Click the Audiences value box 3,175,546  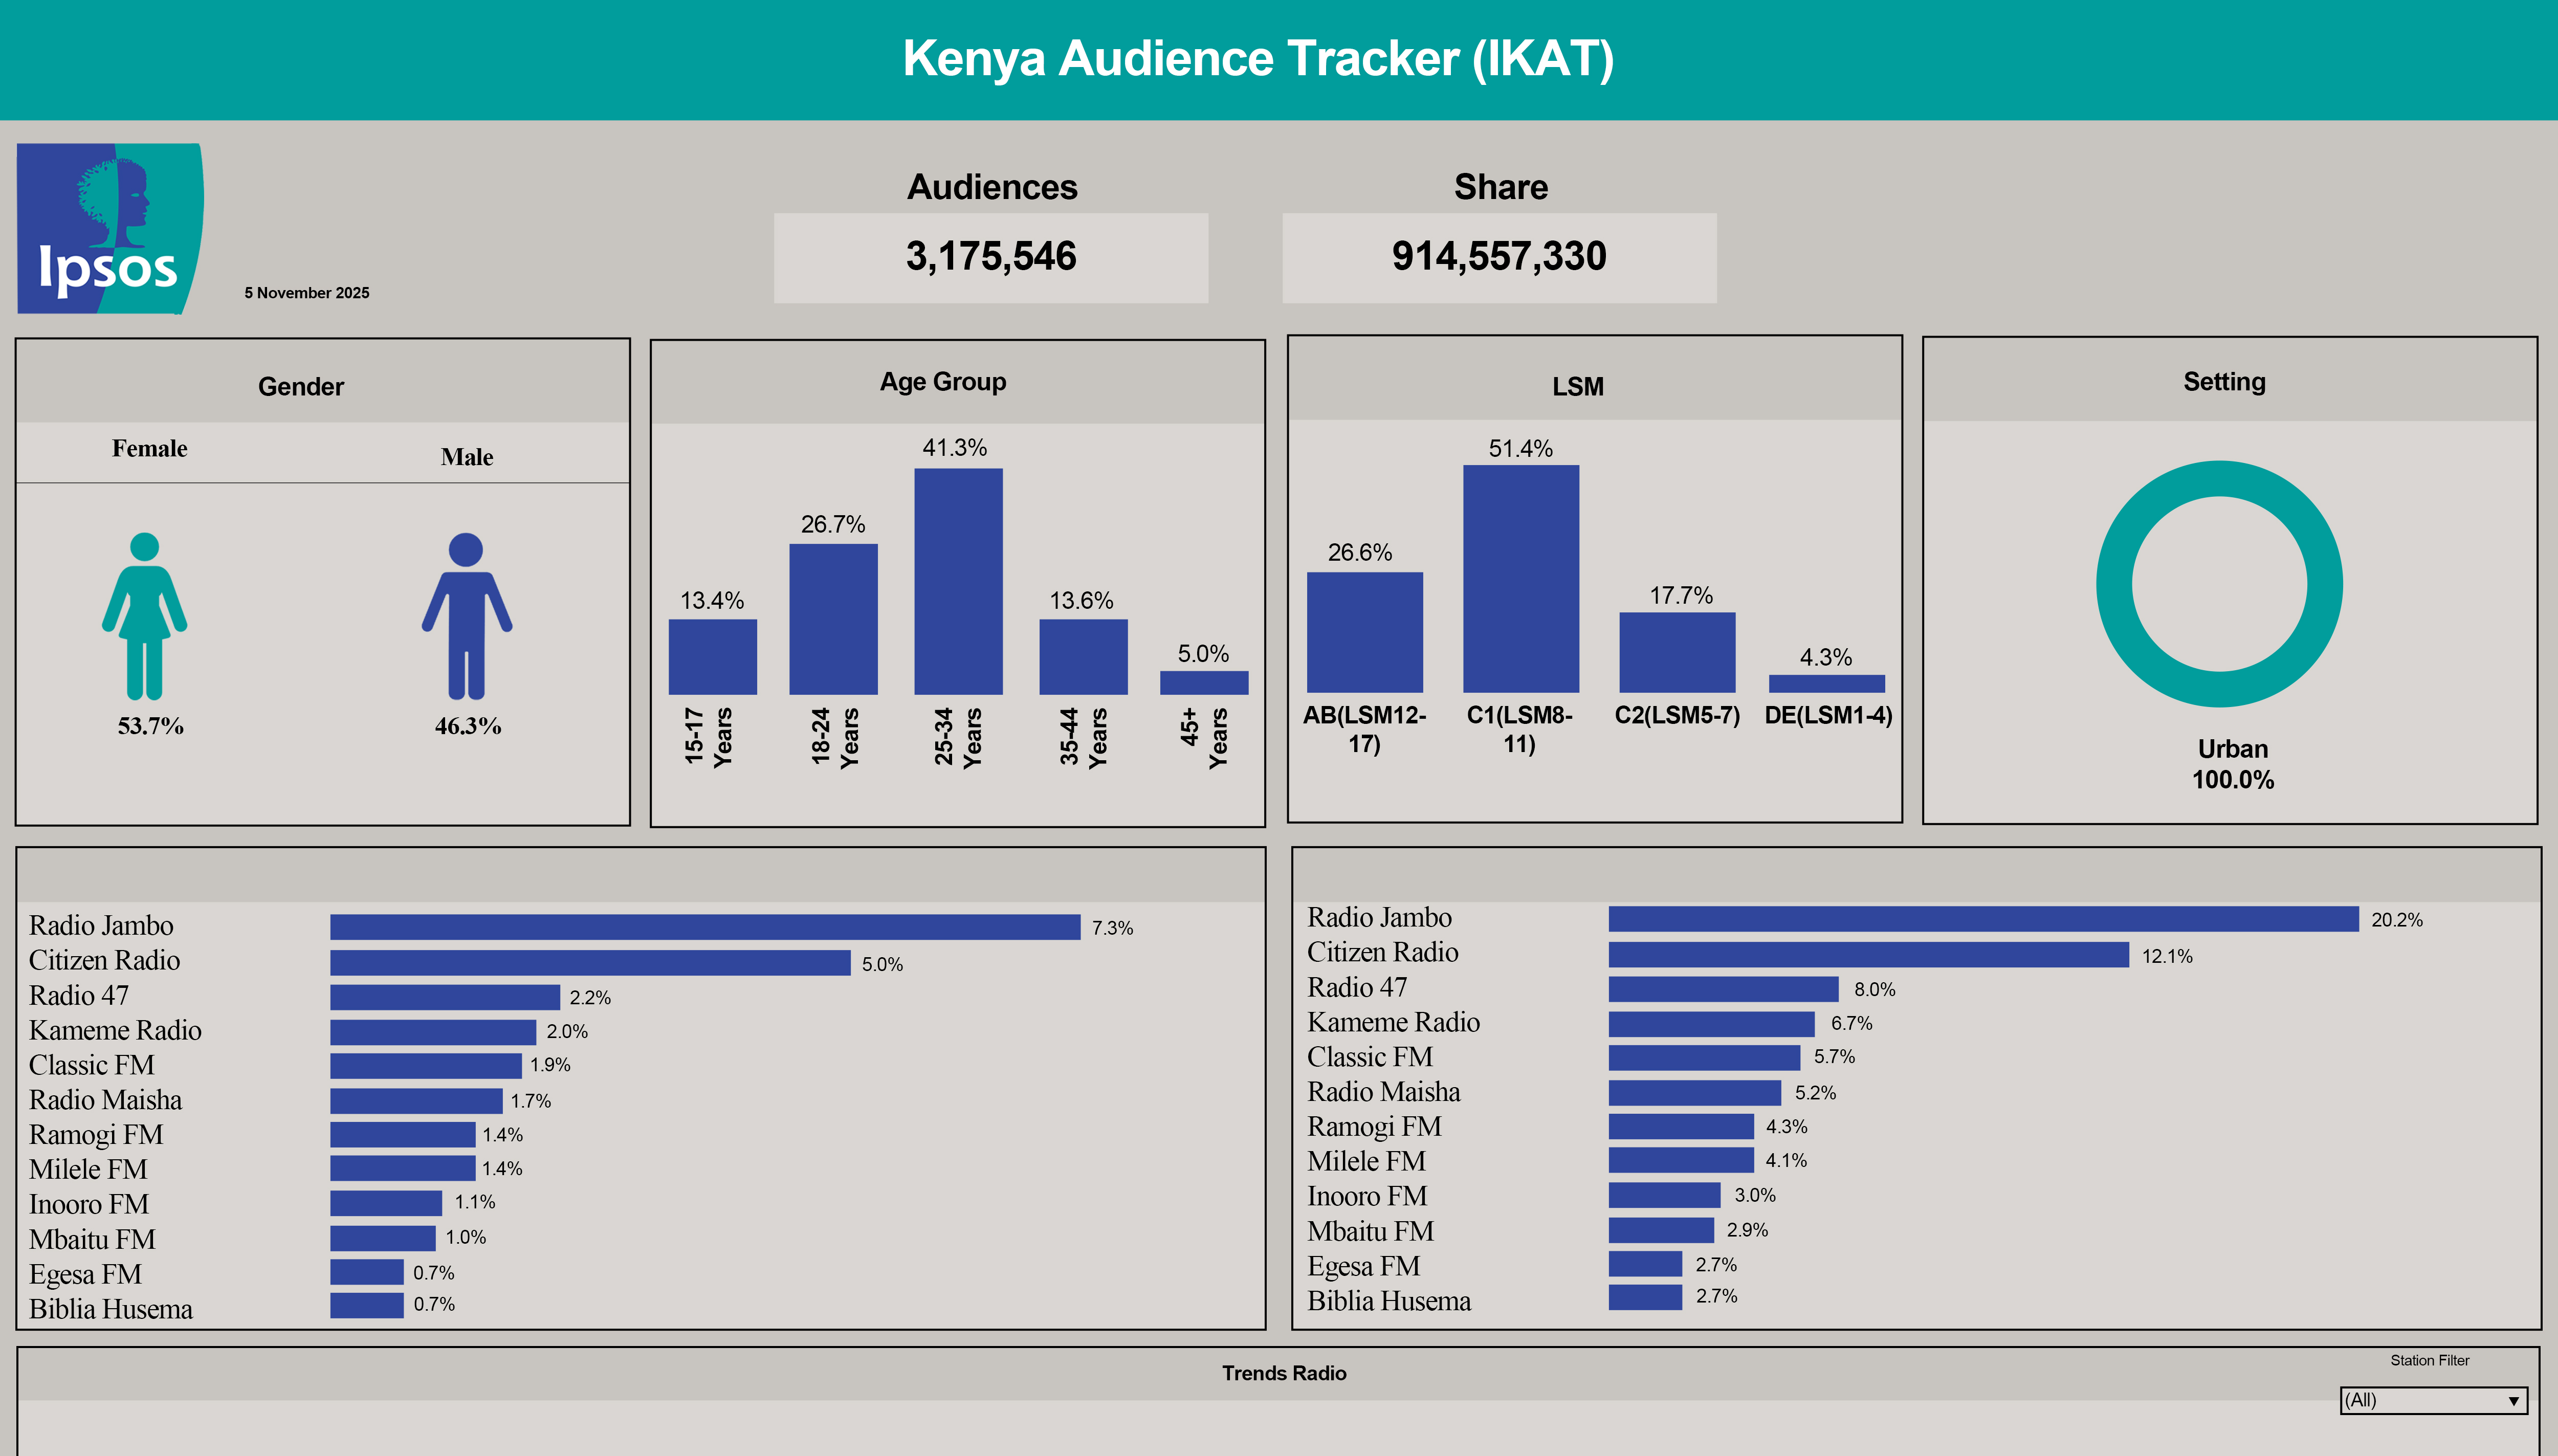pos(990,257)
